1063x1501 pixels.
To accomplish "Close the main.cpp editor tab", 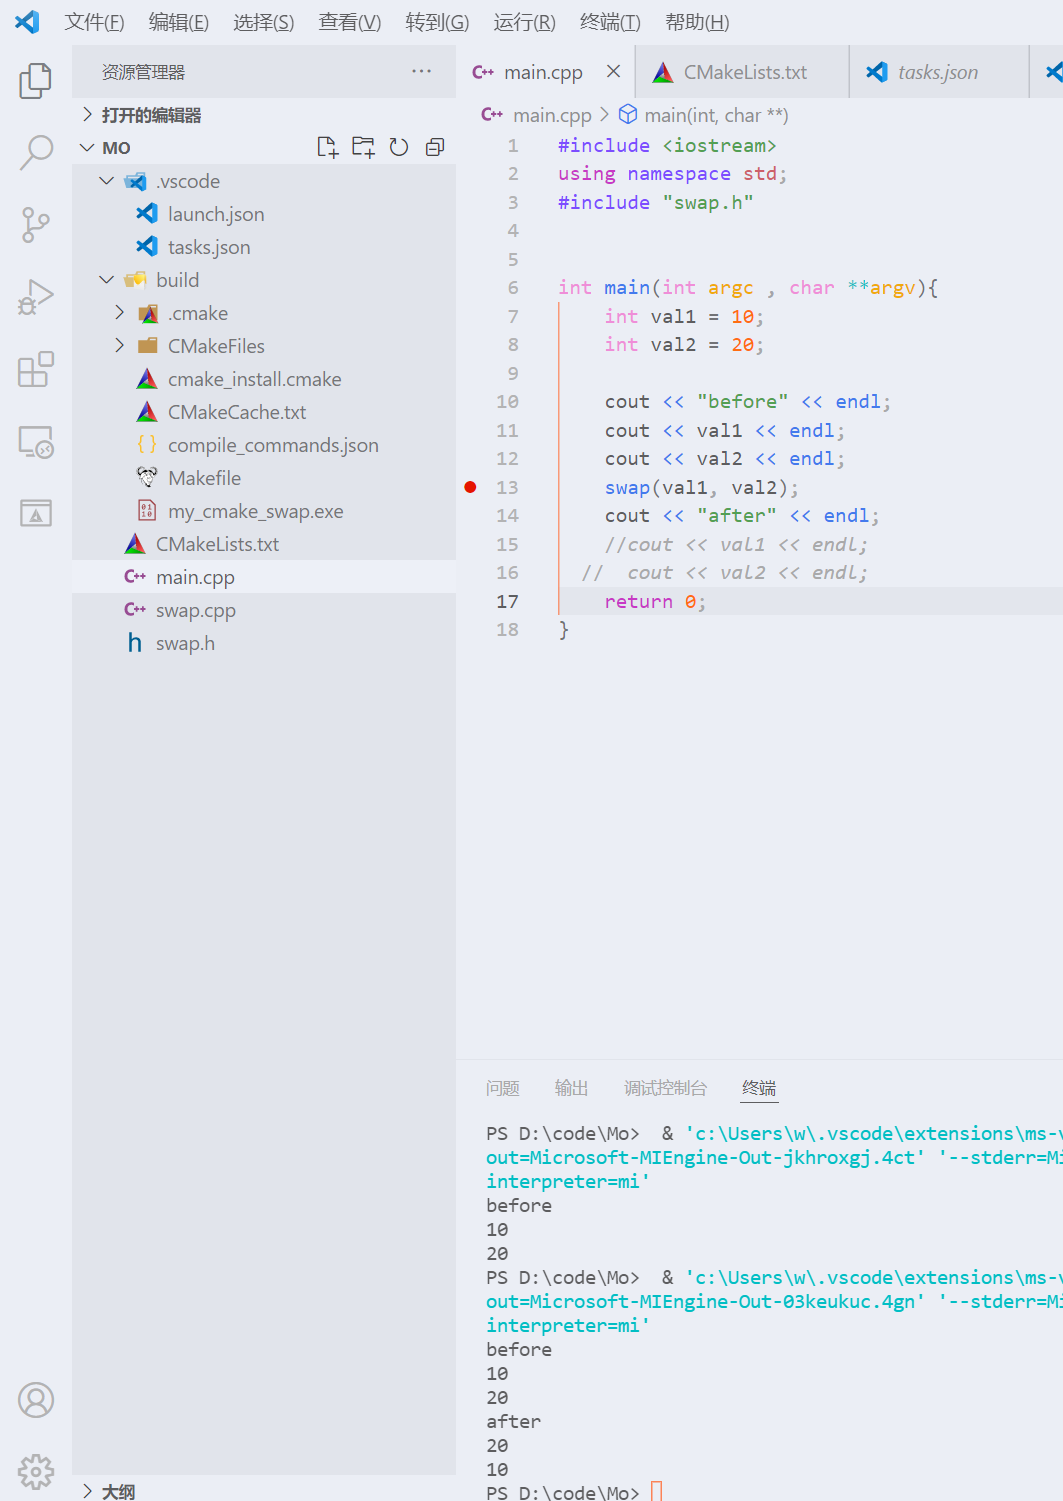I will point(614,71).
